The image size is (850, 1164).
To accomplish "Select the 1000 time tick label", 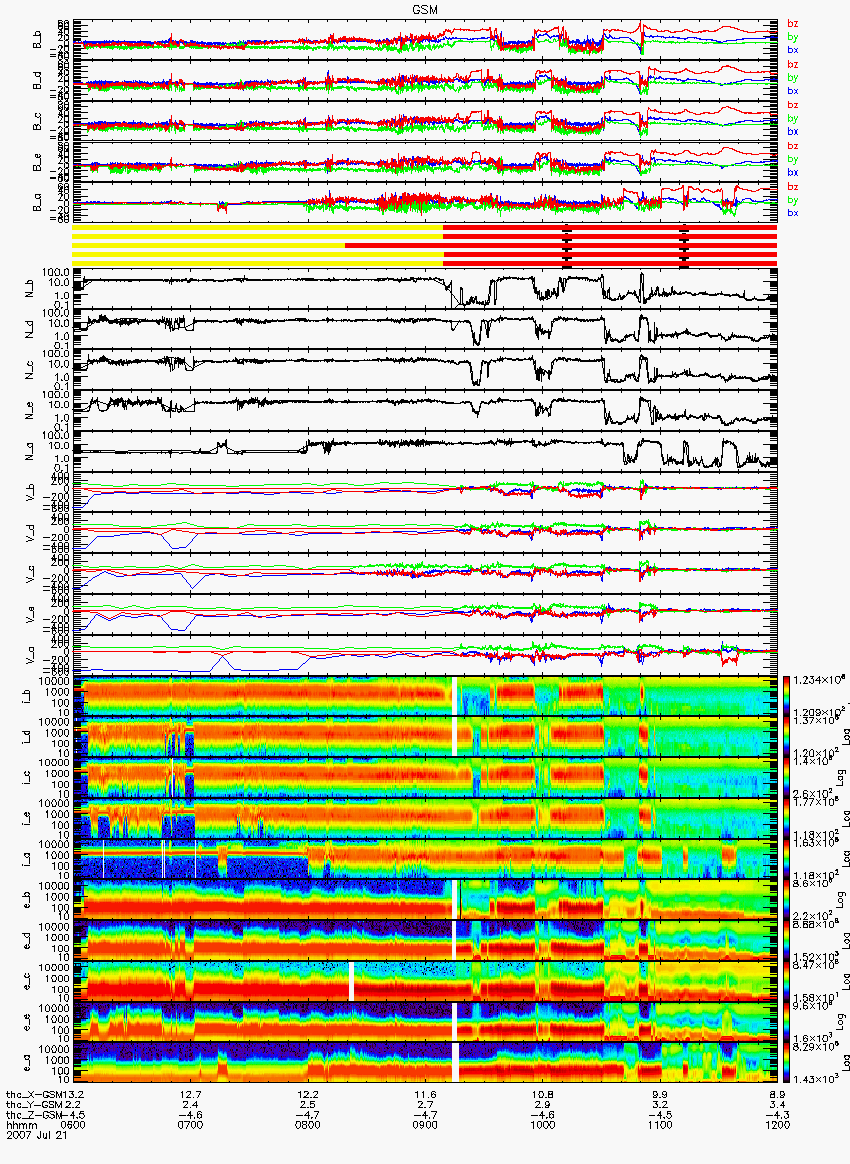I will [543, 1125].
